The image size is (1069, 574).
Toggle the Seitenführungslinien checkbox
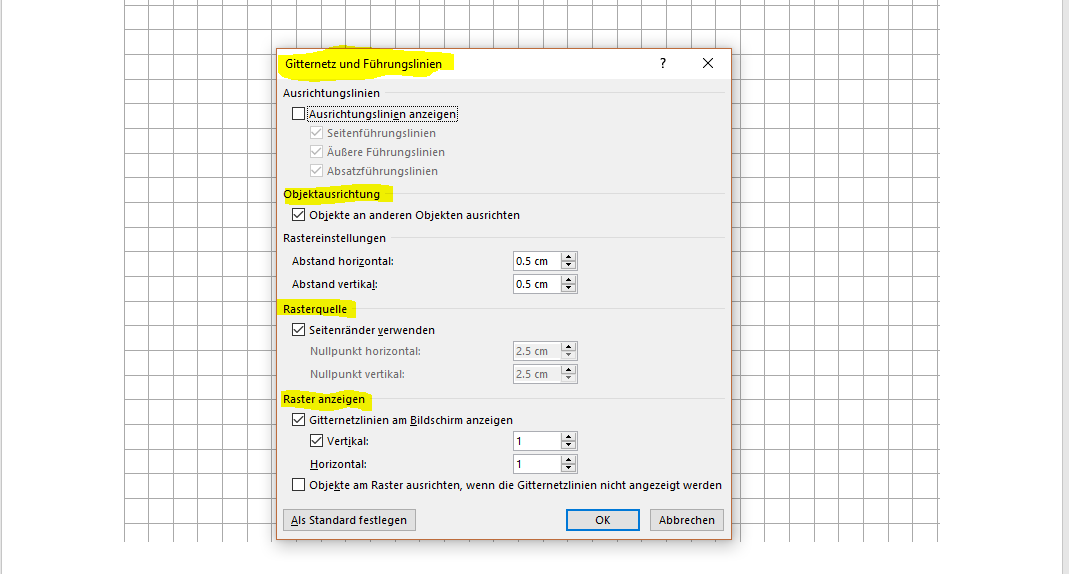[x=316, y=133]
